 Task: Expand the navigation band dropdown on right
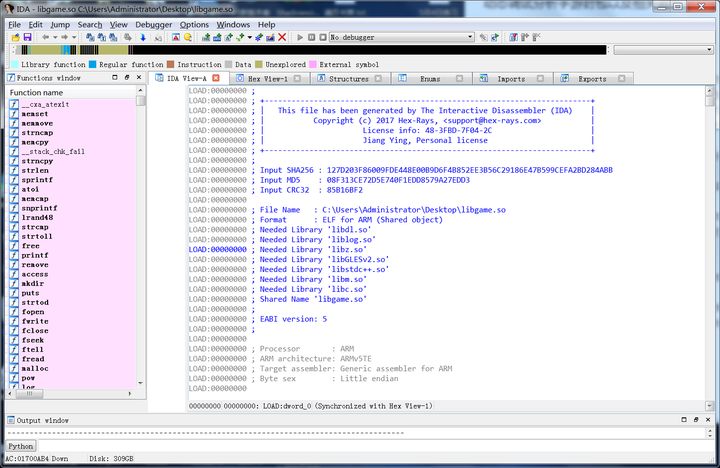(x=709, y=49)
